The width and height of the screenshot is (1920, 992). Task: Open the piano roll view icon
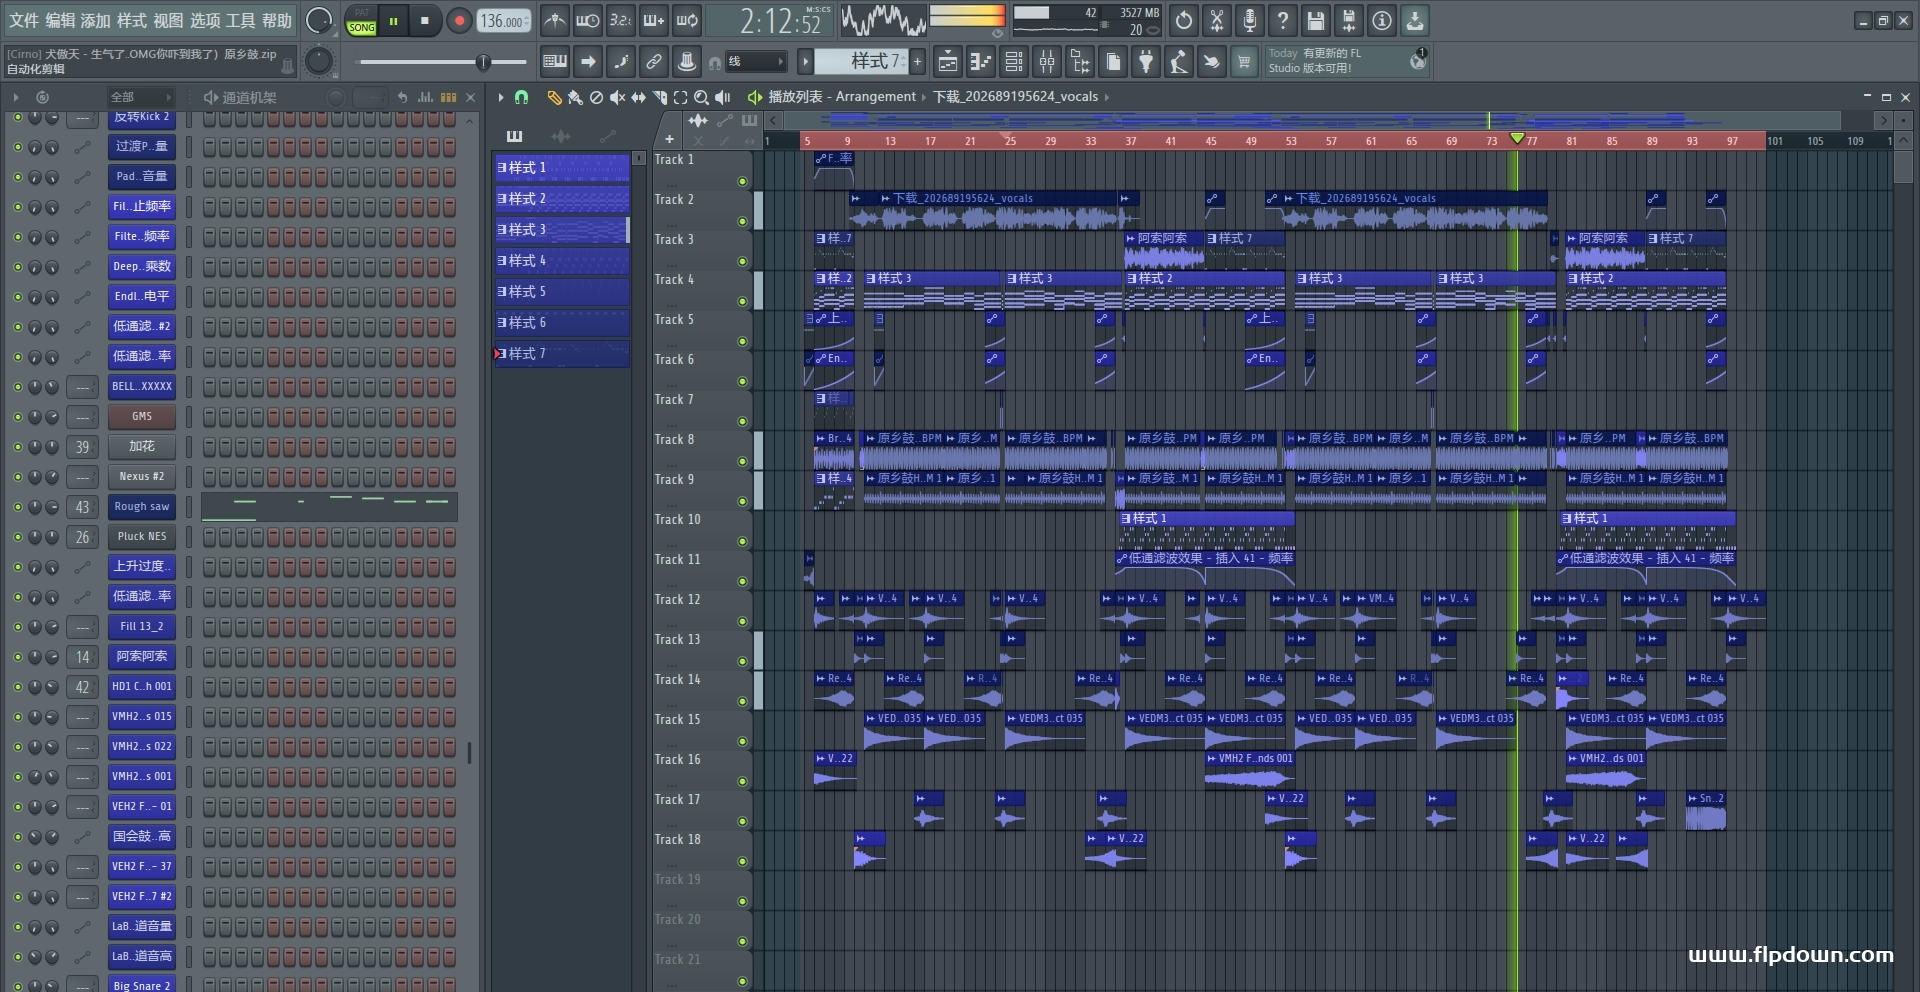point(981,62)
